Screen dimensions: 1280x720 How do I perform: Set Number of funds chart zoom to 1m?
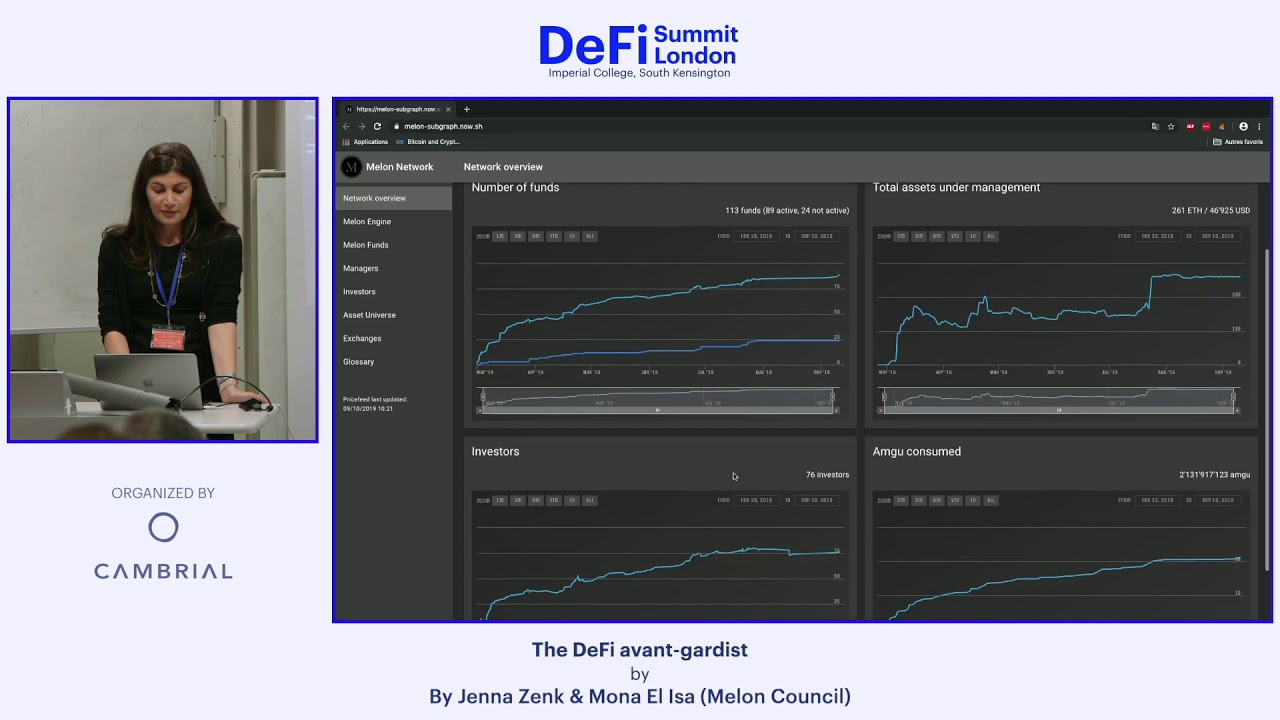tap(500, 236)
